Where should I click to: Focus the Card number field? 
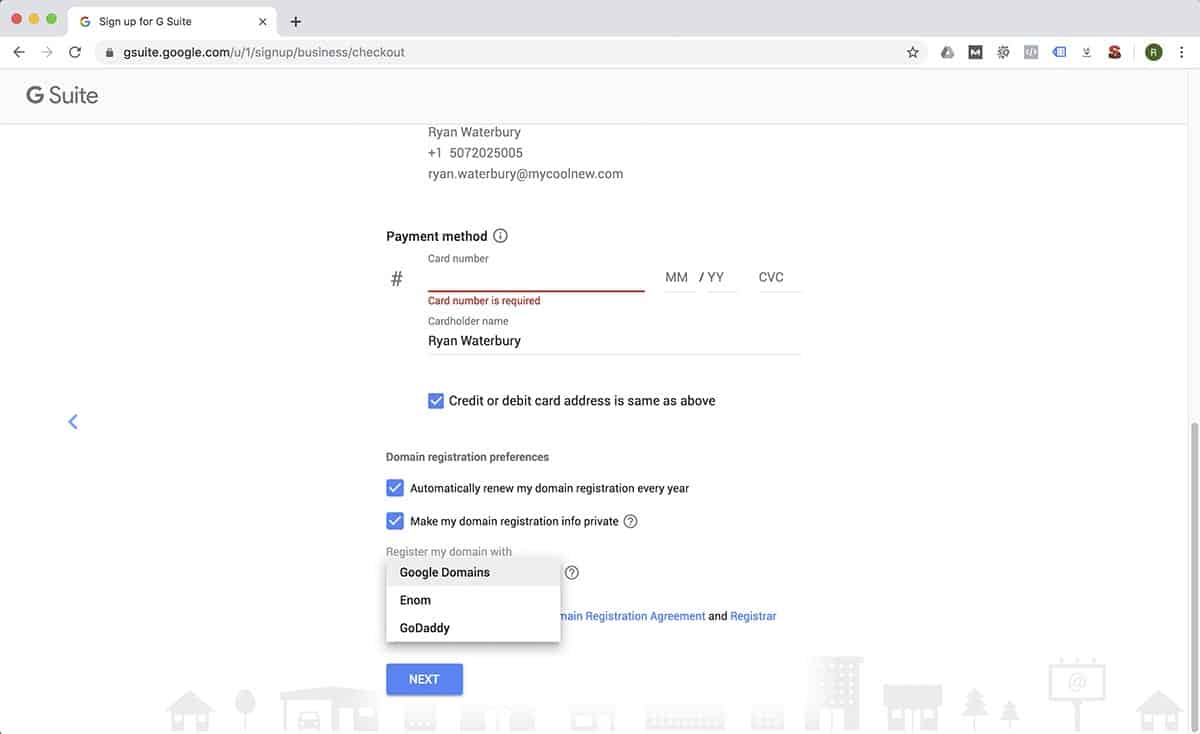tap(536, 277)
